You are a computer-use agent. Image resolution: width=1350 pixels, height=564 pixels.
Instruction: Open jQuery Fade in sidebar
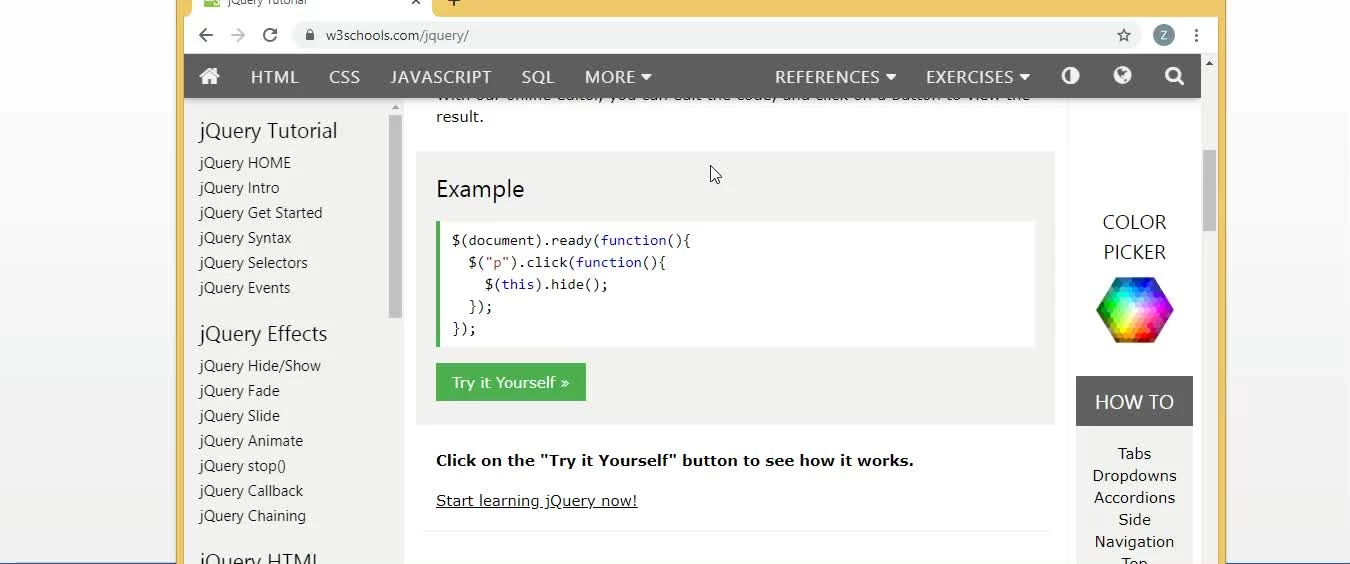click(x=239, y=390)
